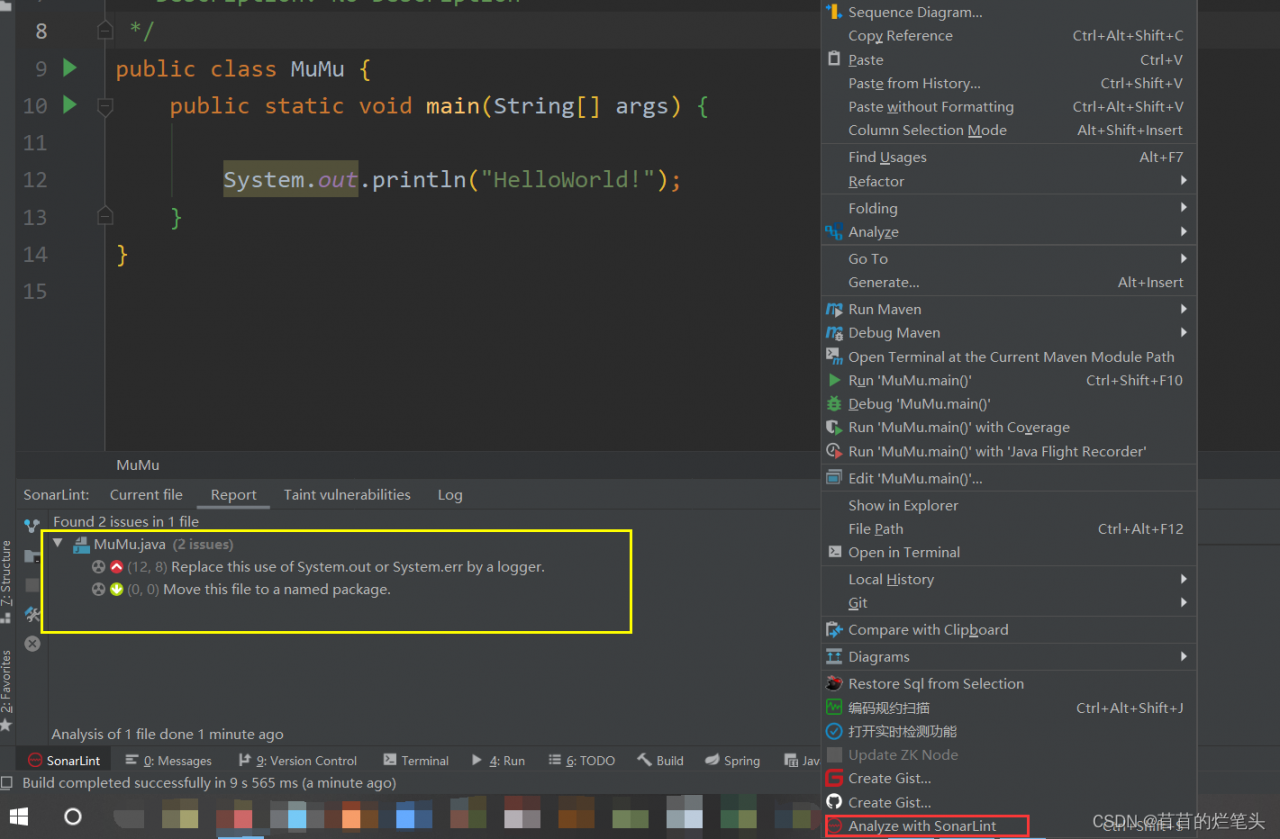Select Generate... in the context menu
This screenshot has height=839, width=1280.
(1009, 282)
